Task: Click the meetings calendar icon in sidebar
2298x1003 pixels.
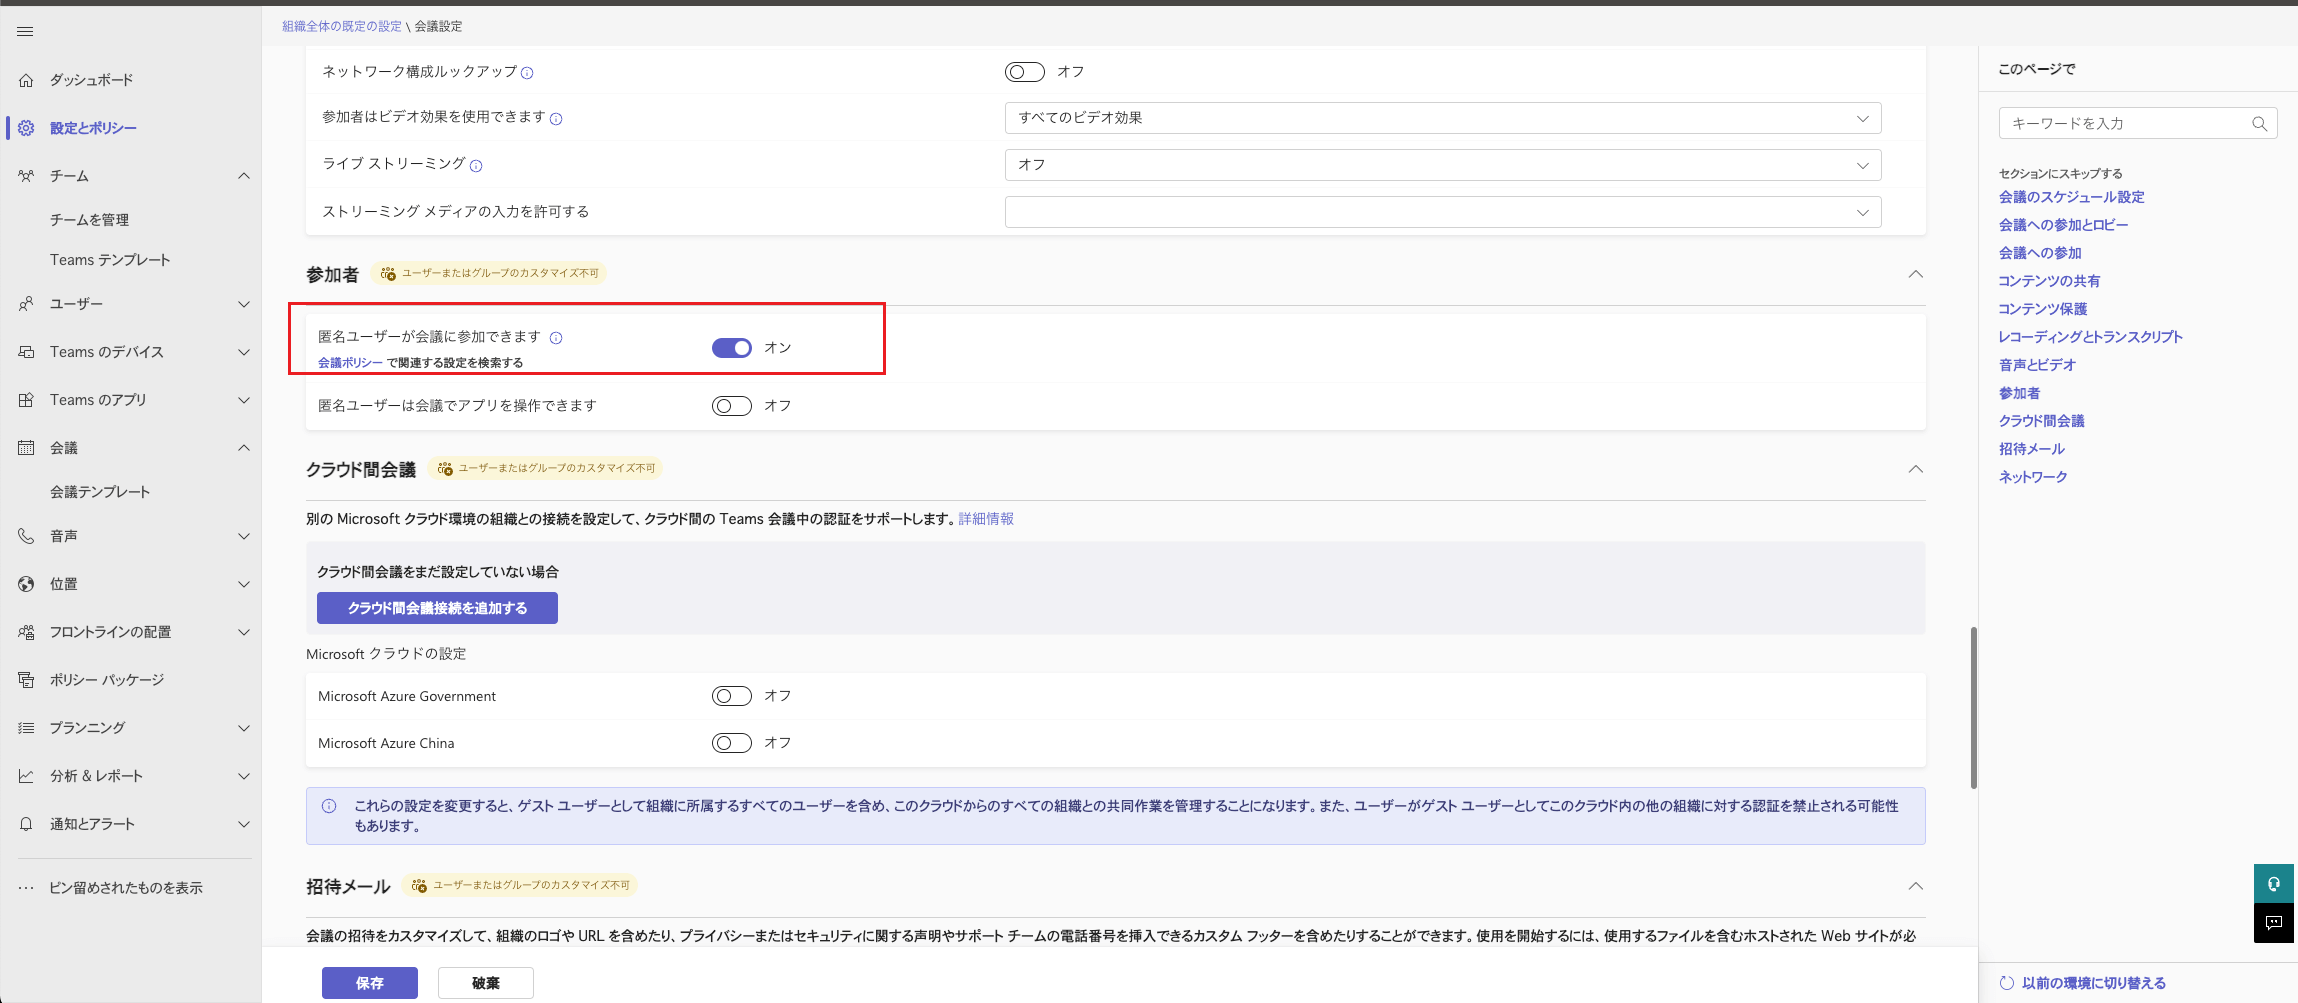Action: (26, 448)
